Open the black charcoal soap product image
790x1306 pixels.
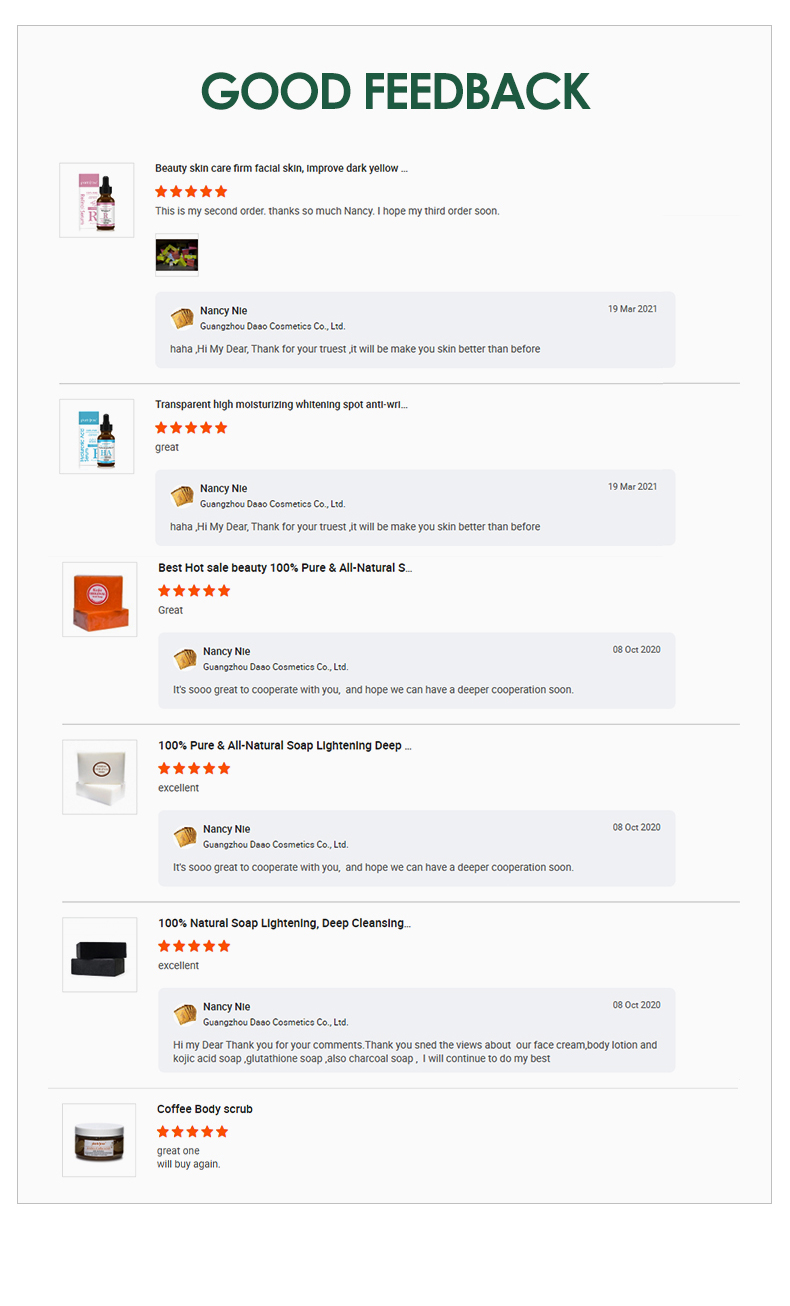pyautogui.click(x=100, y=955)
